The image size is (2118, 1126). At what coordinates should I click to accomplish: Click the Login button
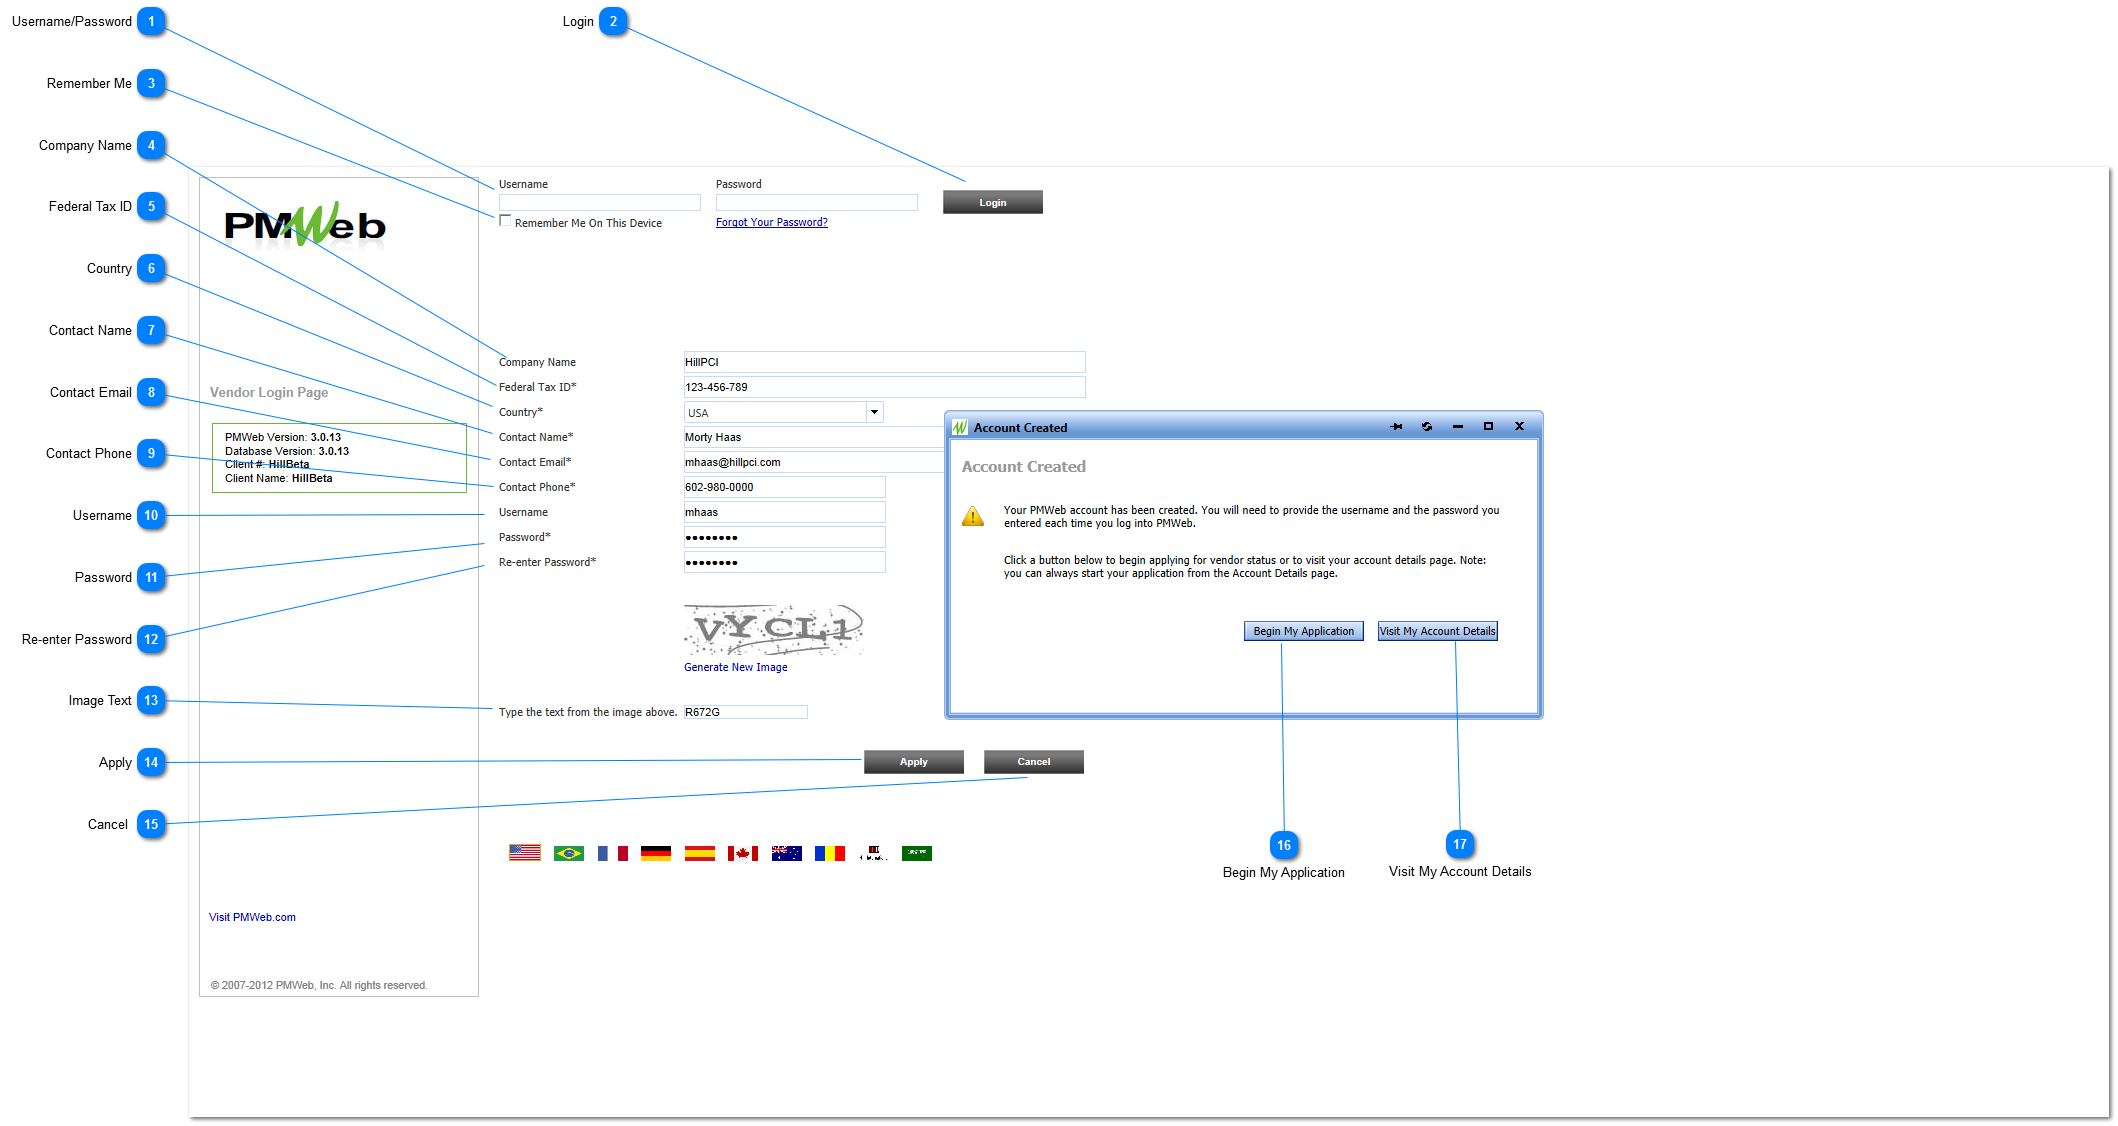(993, 202)
